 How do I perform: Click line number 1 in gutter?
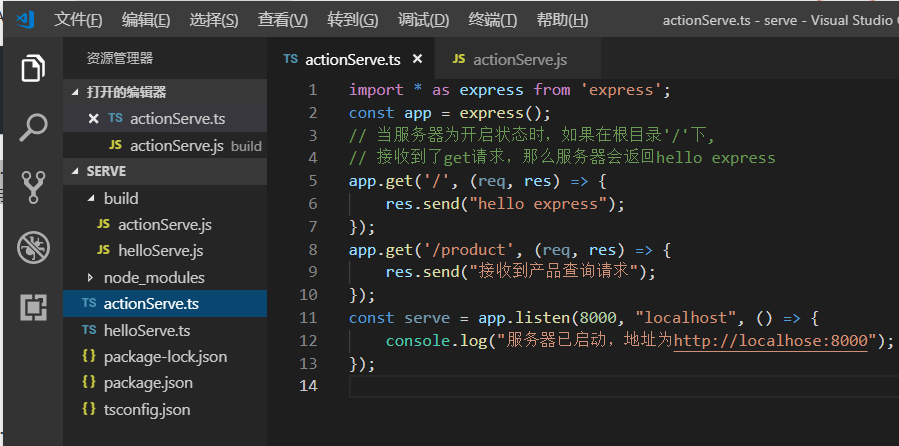click(x=312, y=90)
